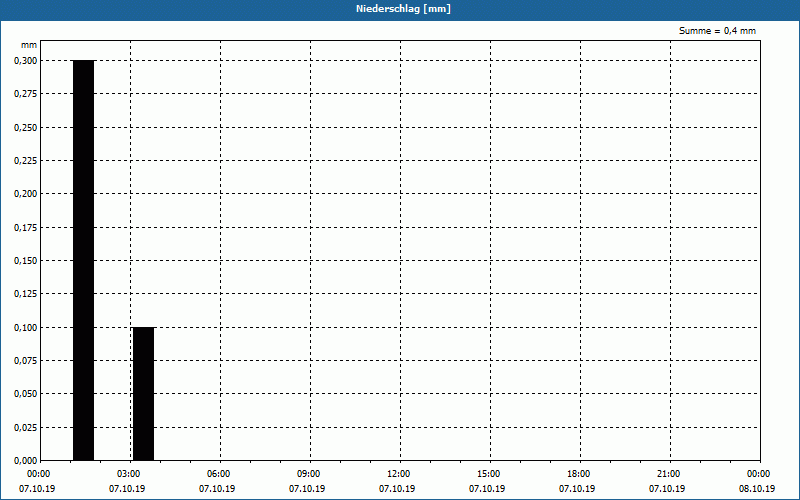Click the 00:00 08.10.19 end time label
Screen dimensions: 800x500
(758, 481)
